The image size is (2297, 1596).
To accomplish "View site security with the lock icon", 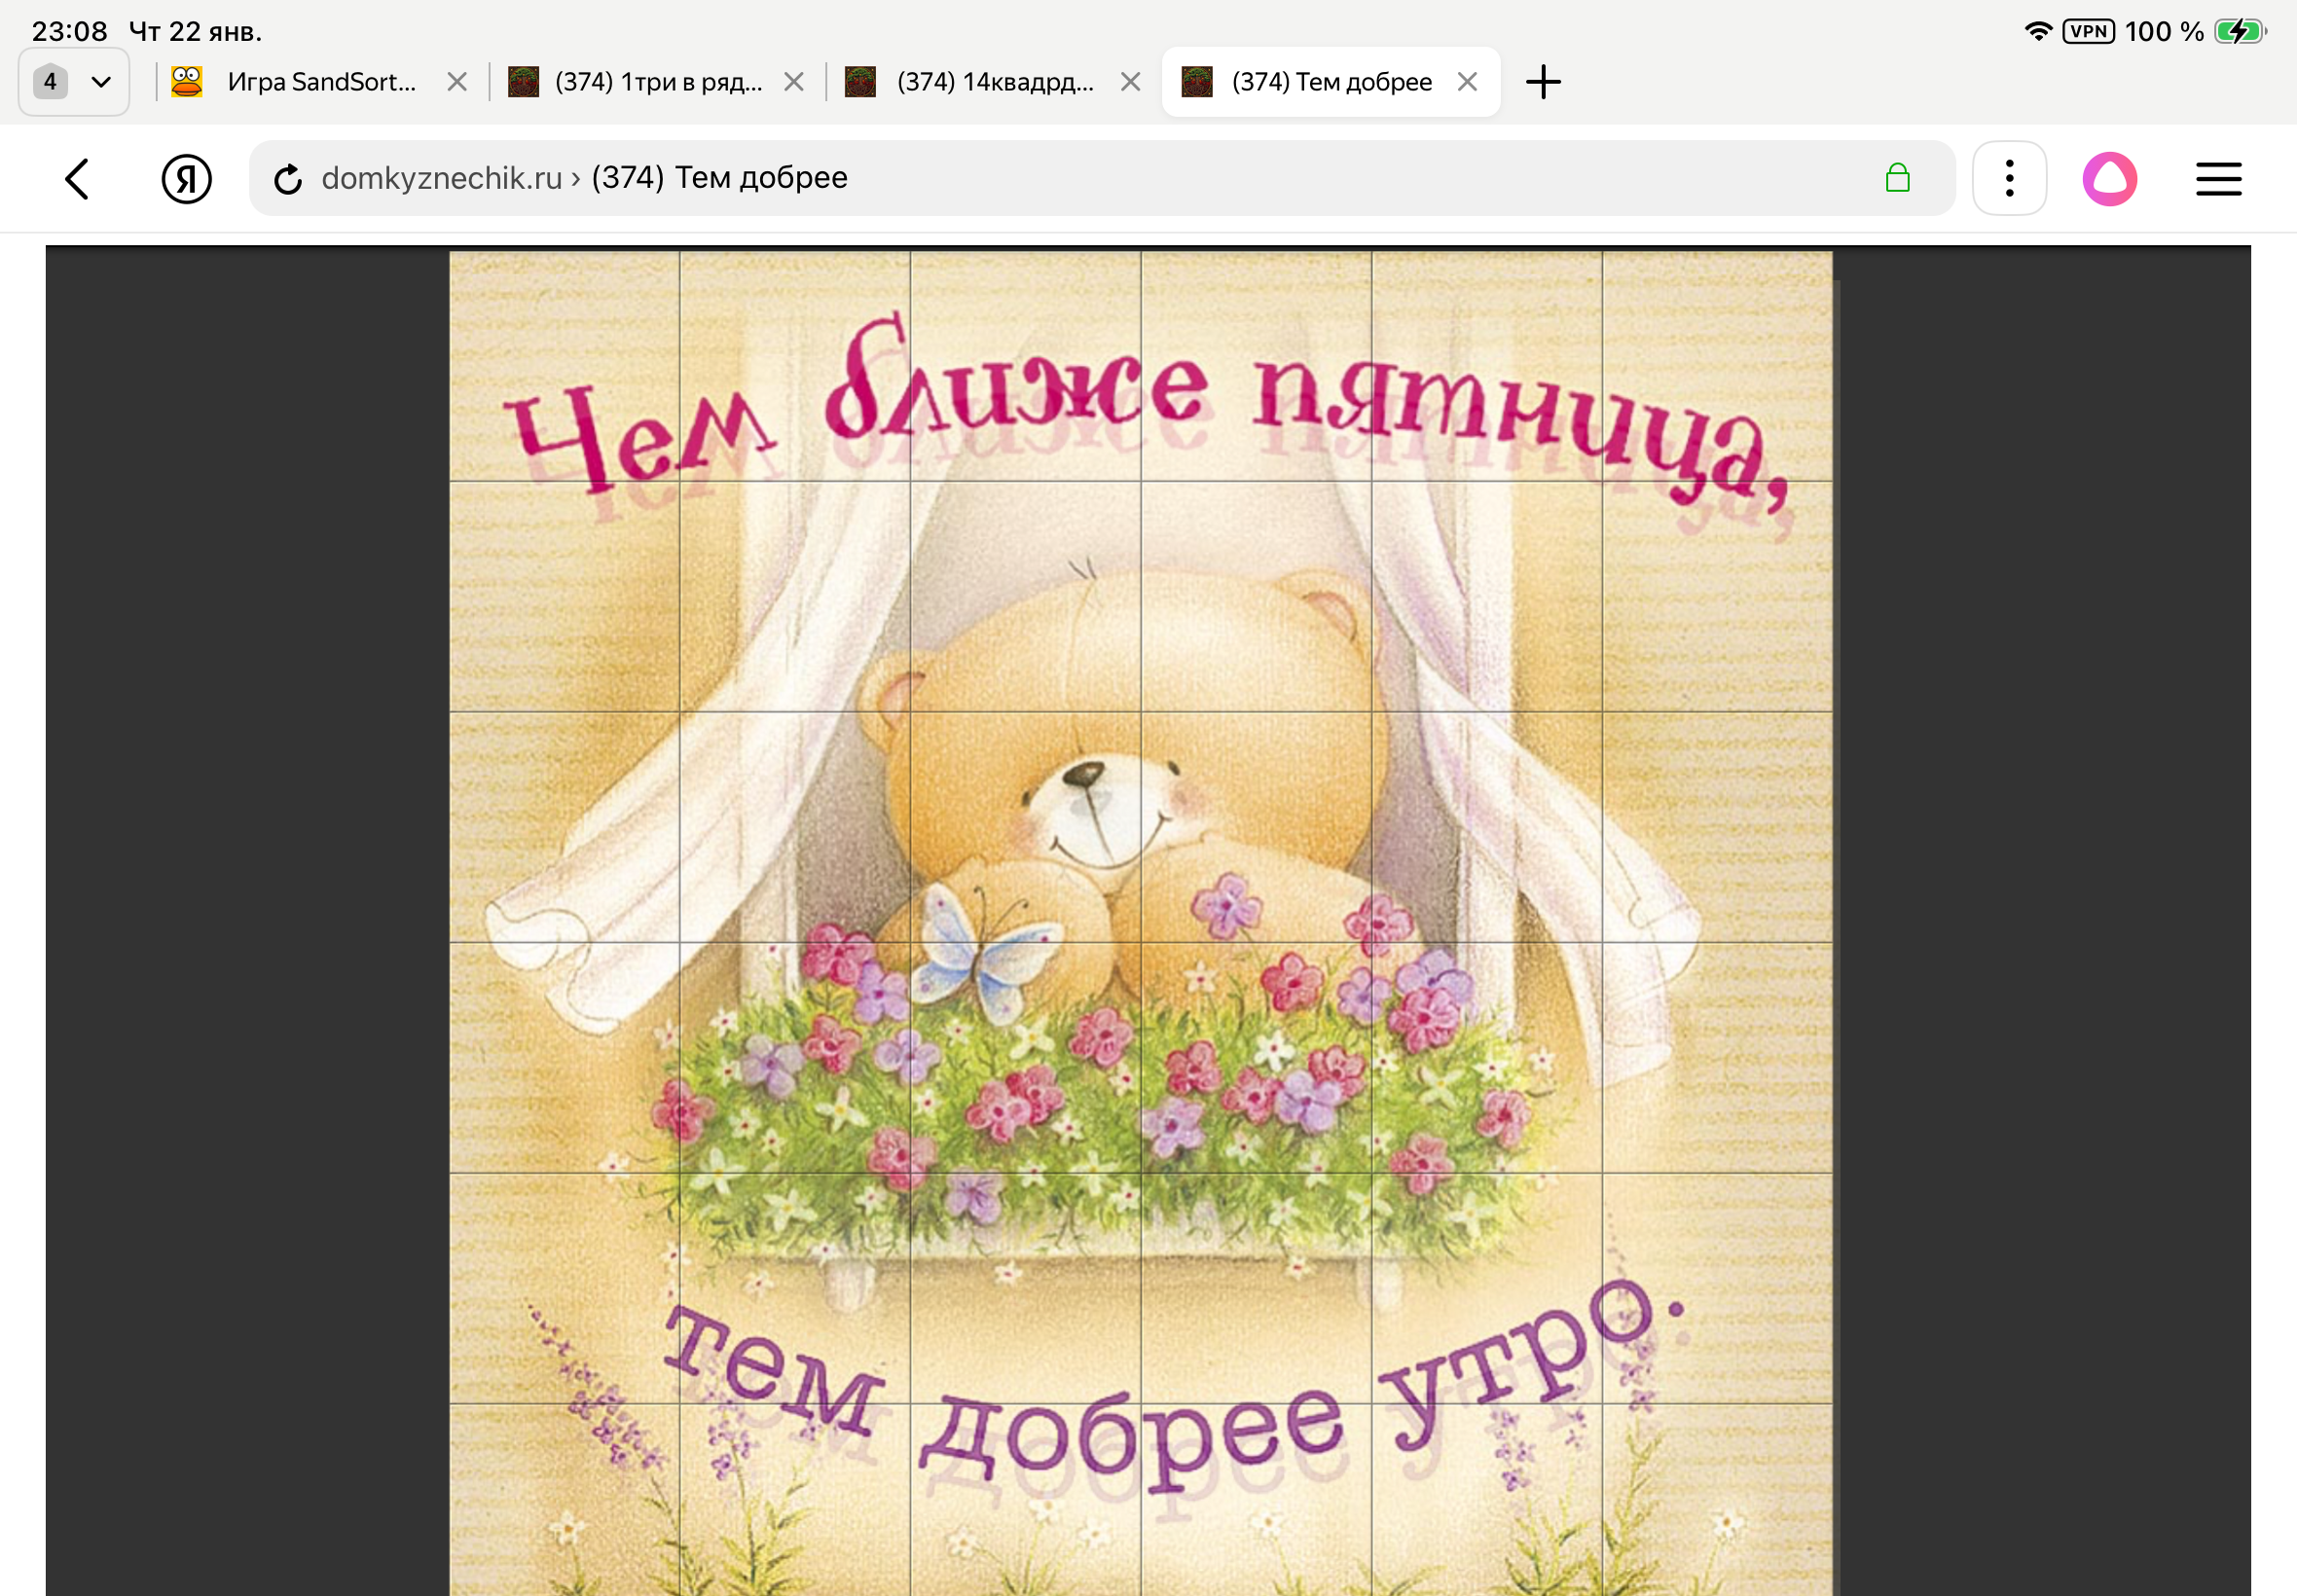I will [1899, 178].
